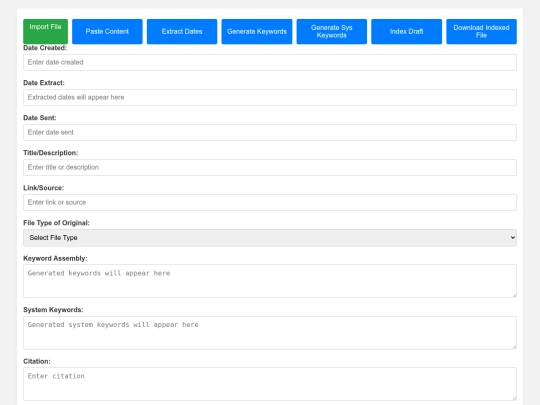
Task: Click the Keyword Assembly text area
Action: 270,281
